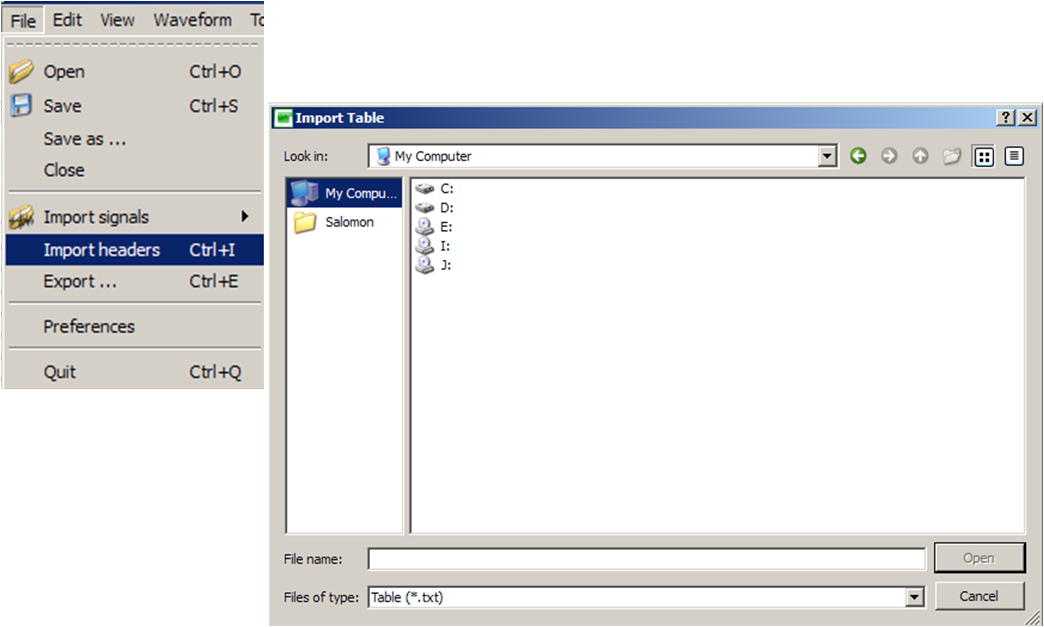
Task: Switch to Detail View icon
Action: [x=1014, y=156]
